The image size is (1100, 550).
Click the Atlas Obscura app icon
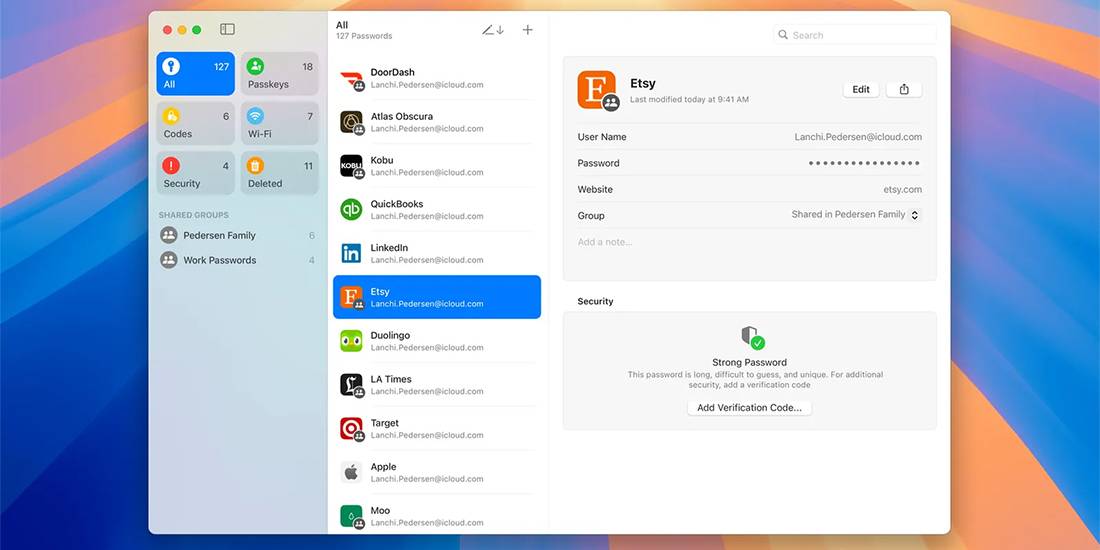coord(351,122)
